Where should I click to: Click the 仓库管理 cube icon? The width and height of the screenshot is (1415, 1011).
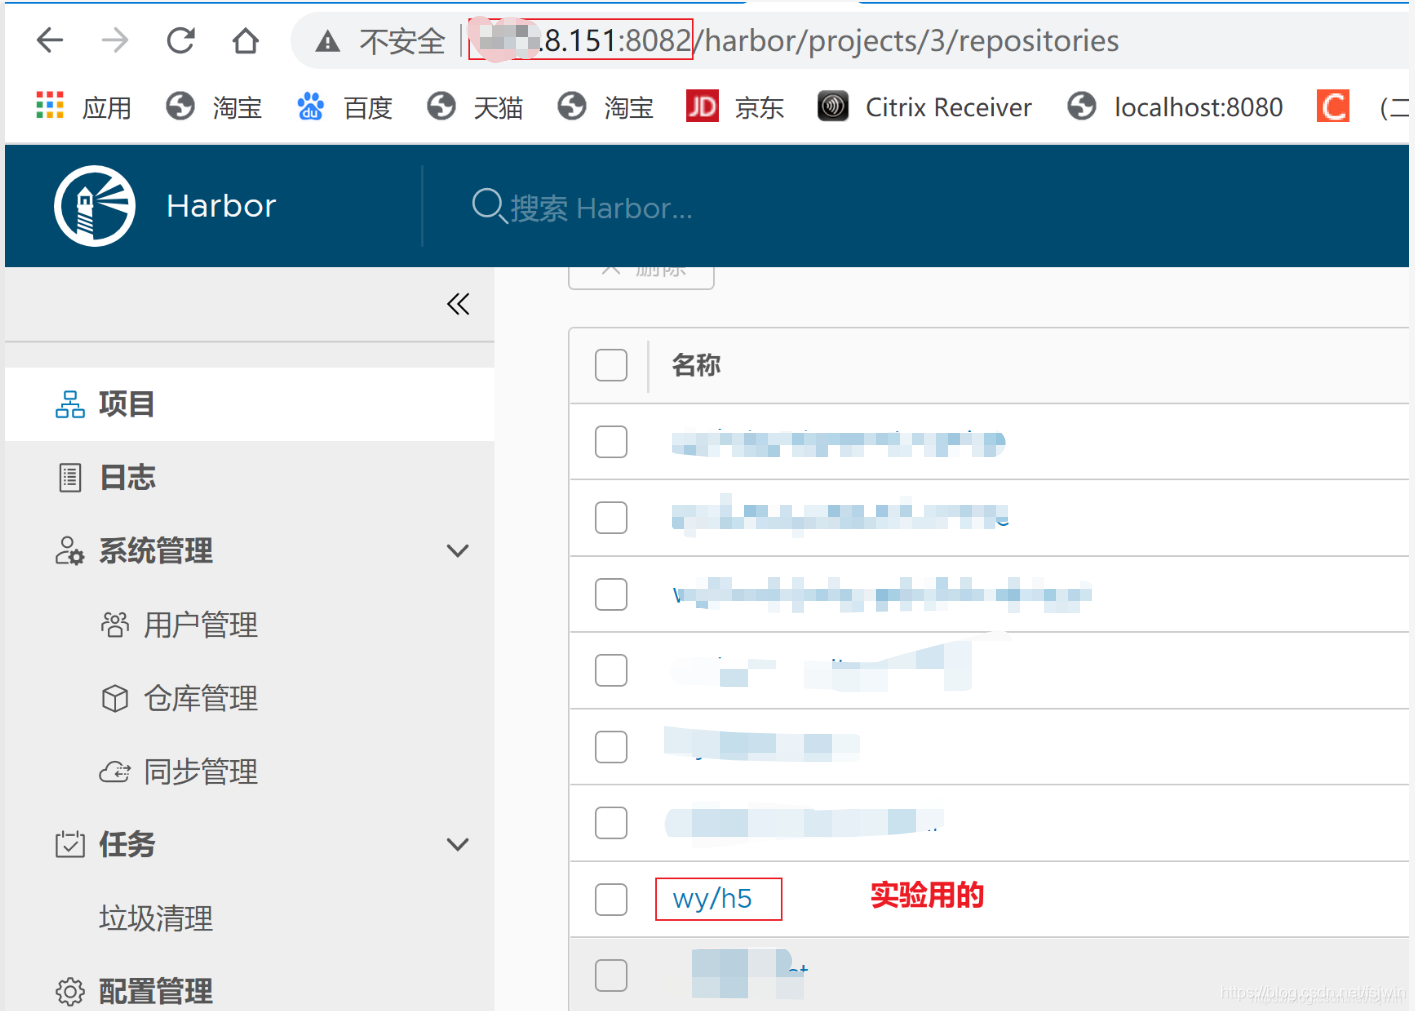click(115, 698)
